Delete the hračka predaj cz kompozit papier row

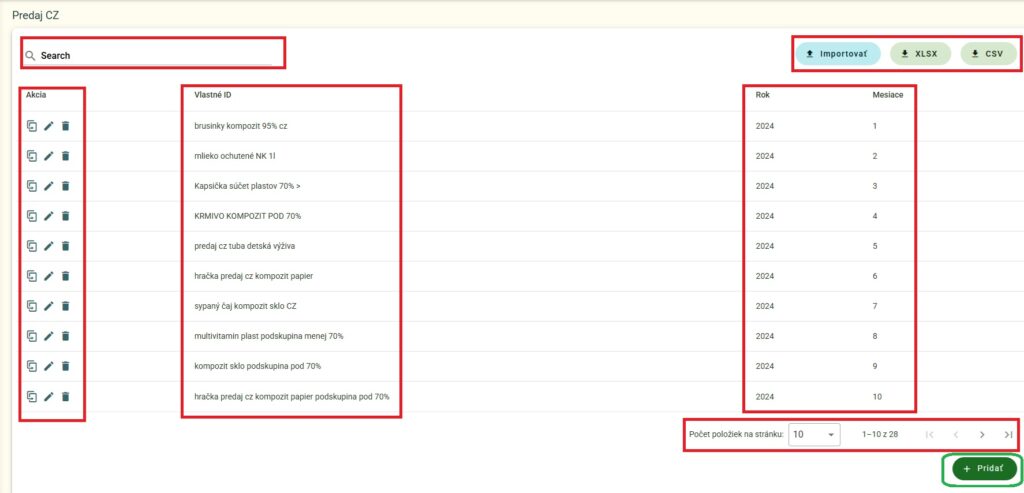[66, 276]
